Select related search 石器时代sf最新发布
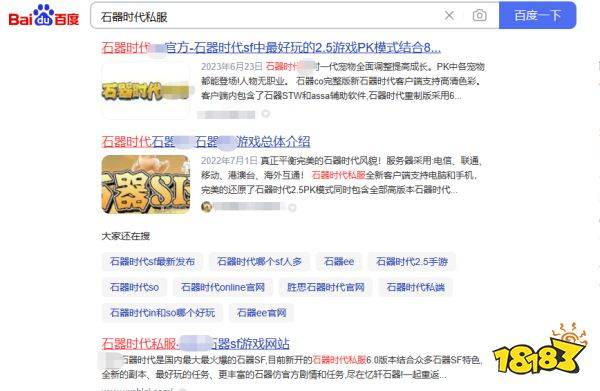The width and height of the screenshot is (600, 391). click(x=152, y=262)
